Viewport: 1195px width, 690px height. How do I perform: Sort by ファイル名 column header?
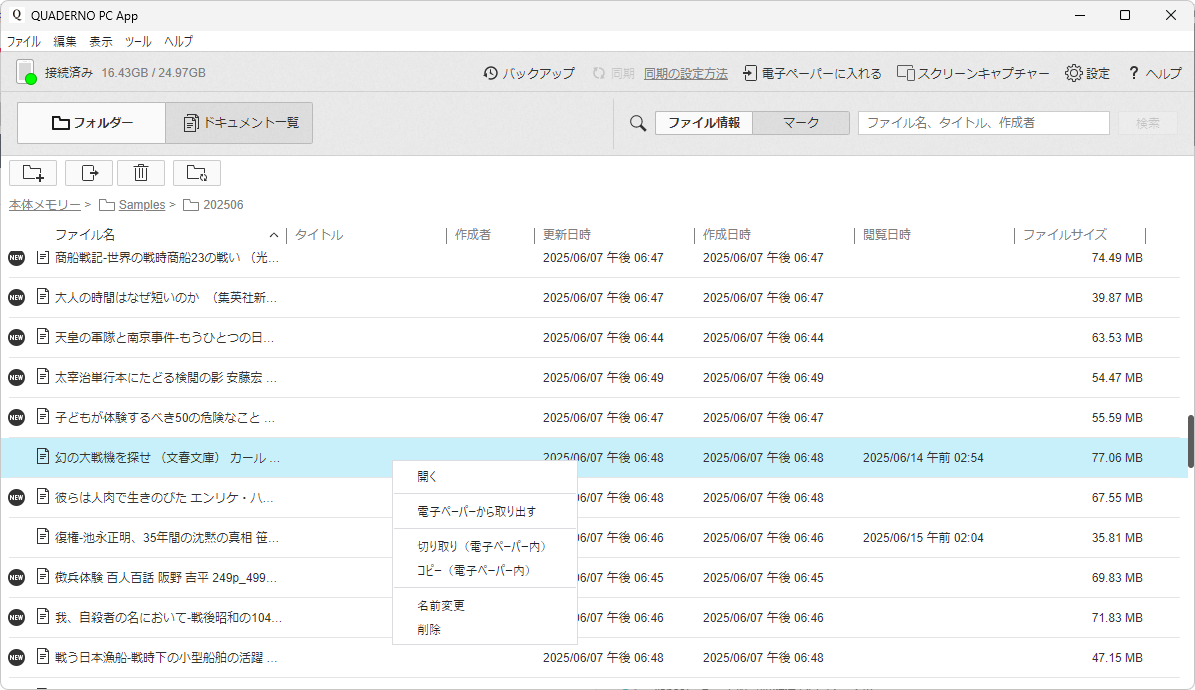pyautogui.click(x=85, y=235)
